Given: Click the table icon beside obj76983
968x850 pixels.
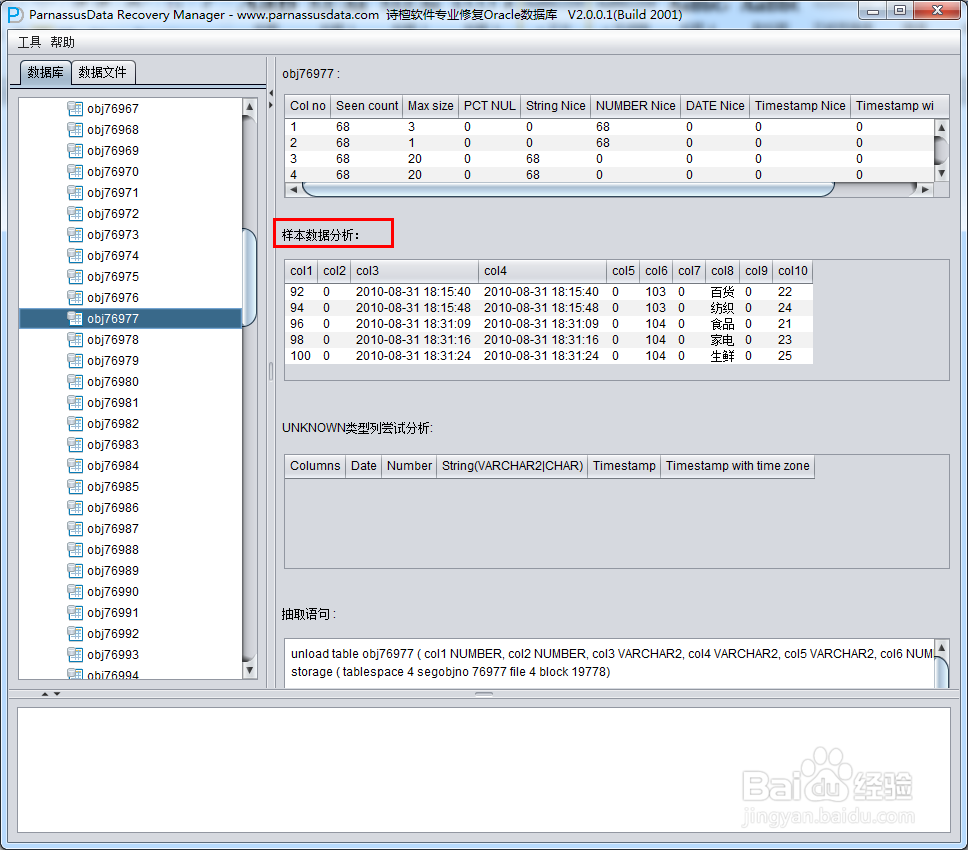Looking at the screenshot, I should 75,444.
